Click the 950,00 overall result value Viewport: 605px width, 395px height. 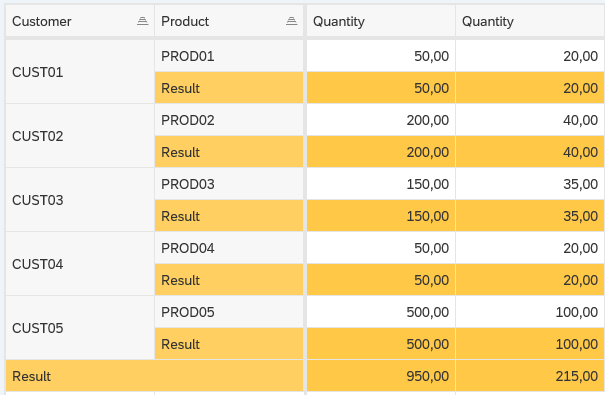pyautogui.click(x=381, y=376)
